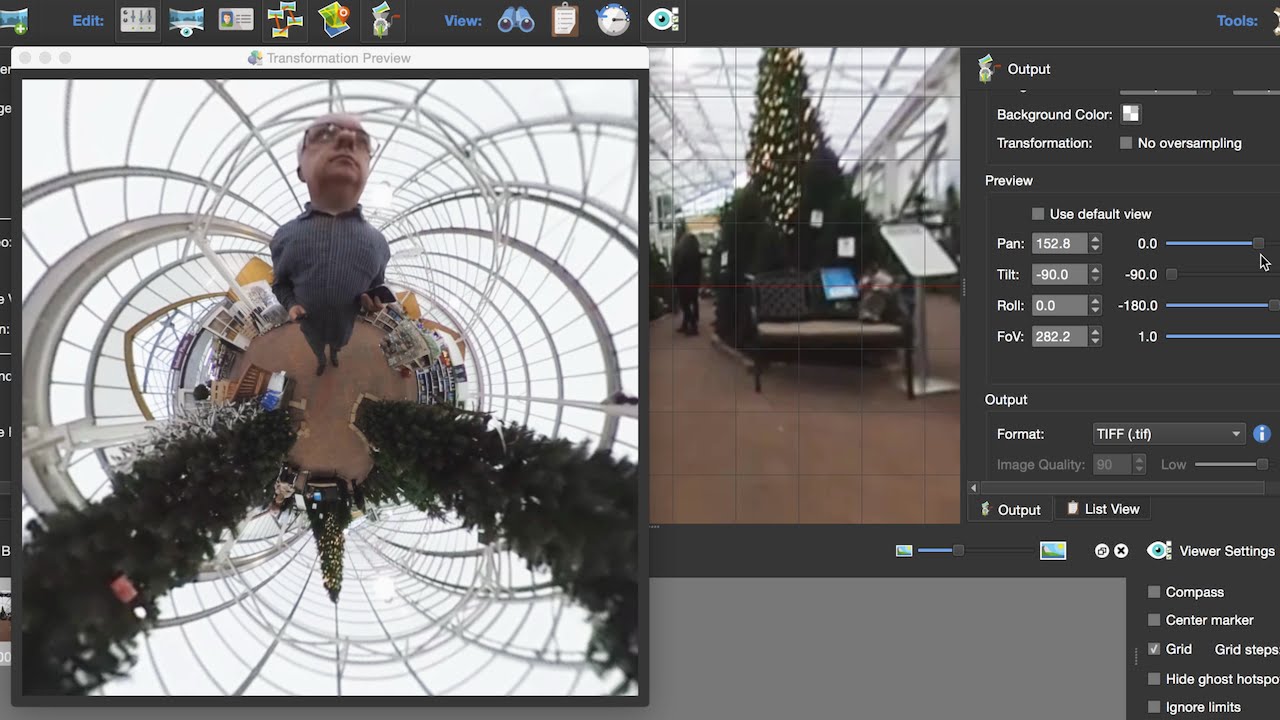
Task: Open the List View clipboard icon
Action: (x=565, y=20)
